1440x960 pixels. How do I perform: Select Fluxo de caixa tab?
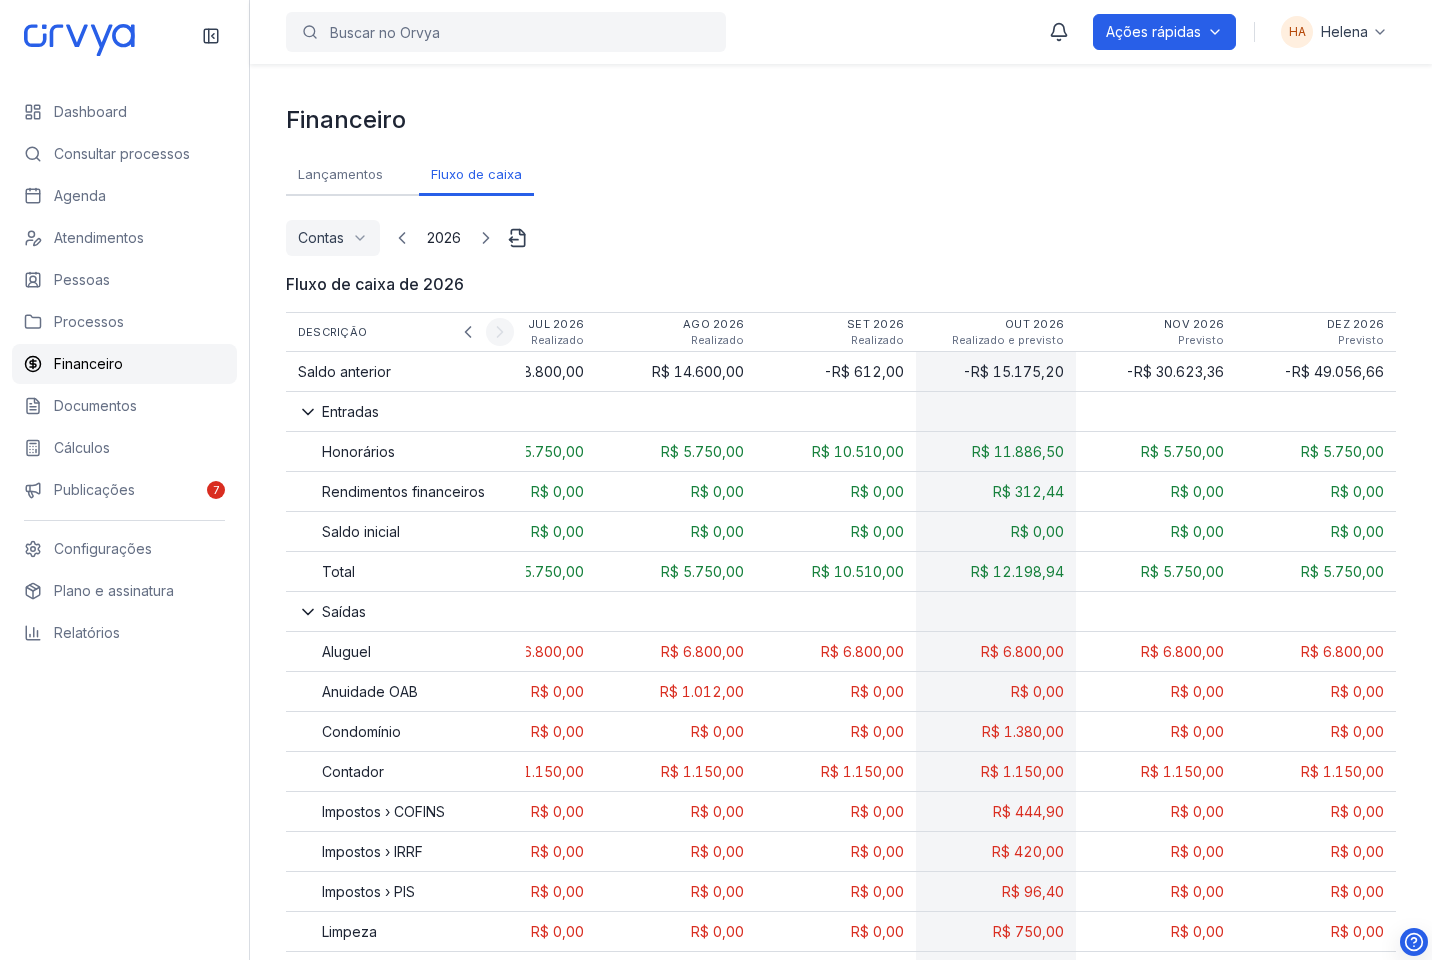click(x=476, y=175)
